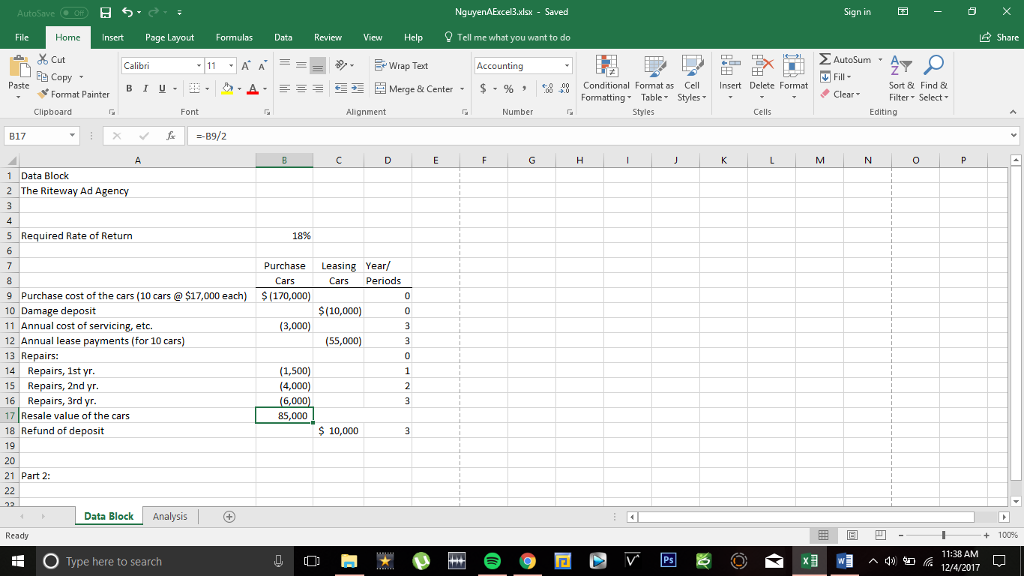Click the Increase Decimal icon

(x=546, y=89)
